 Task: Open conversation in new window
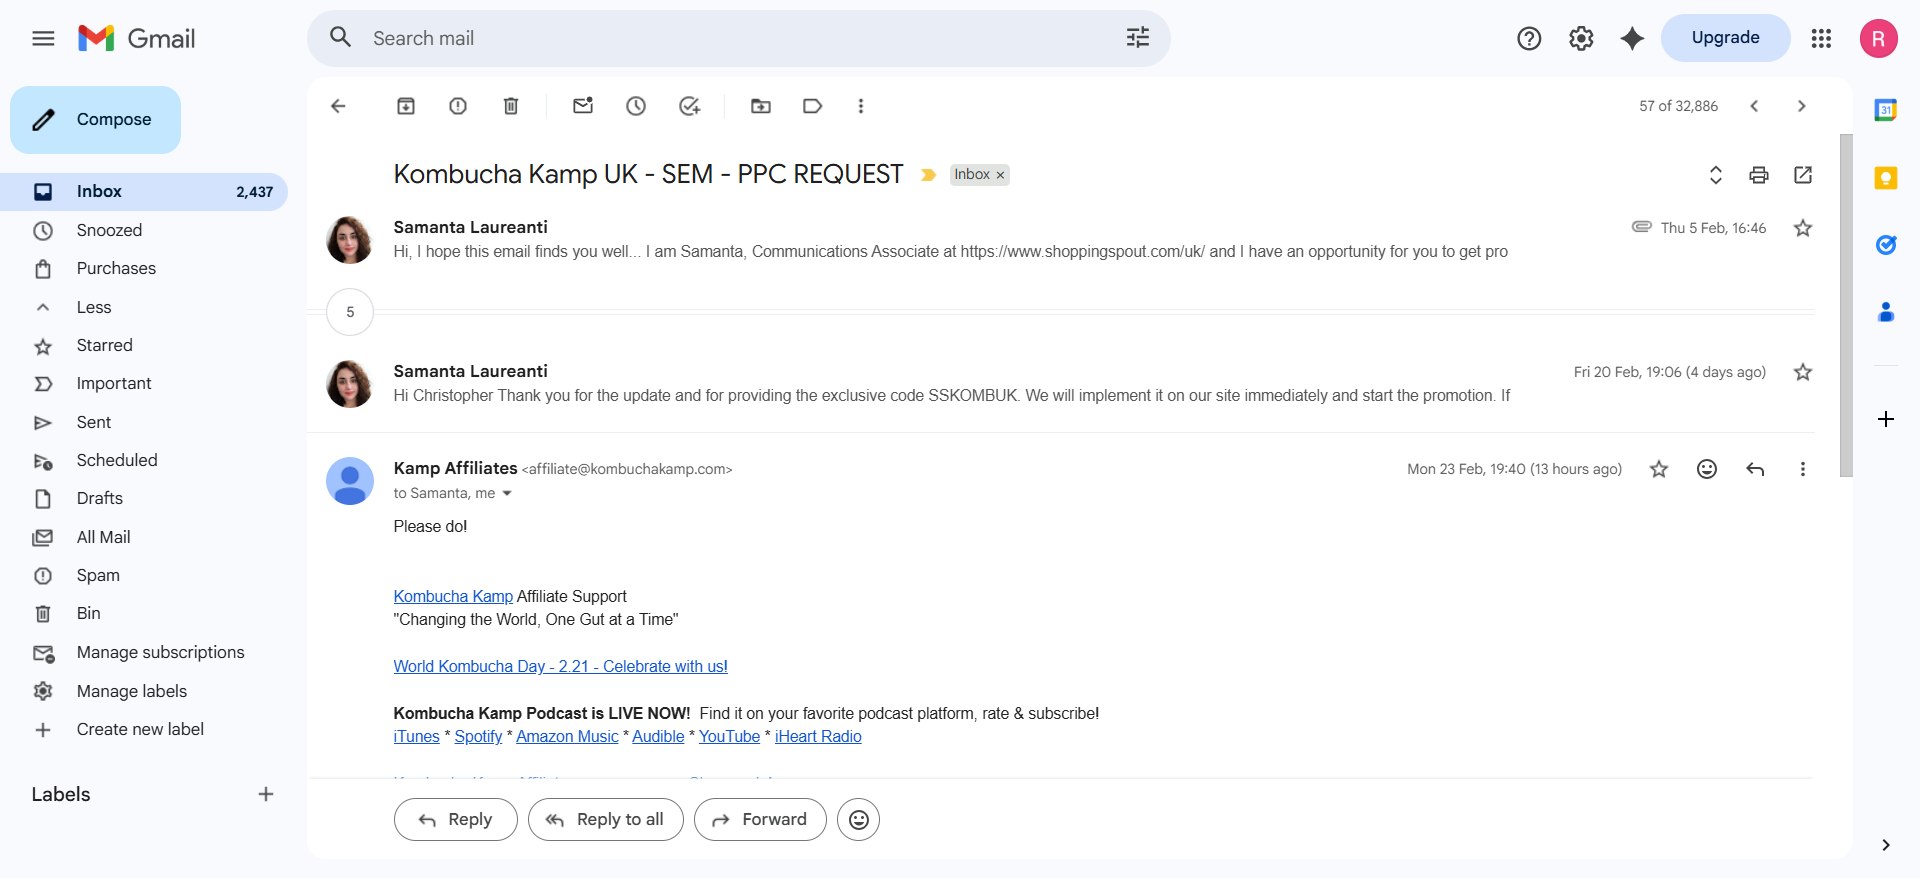tap(1803, 175)
